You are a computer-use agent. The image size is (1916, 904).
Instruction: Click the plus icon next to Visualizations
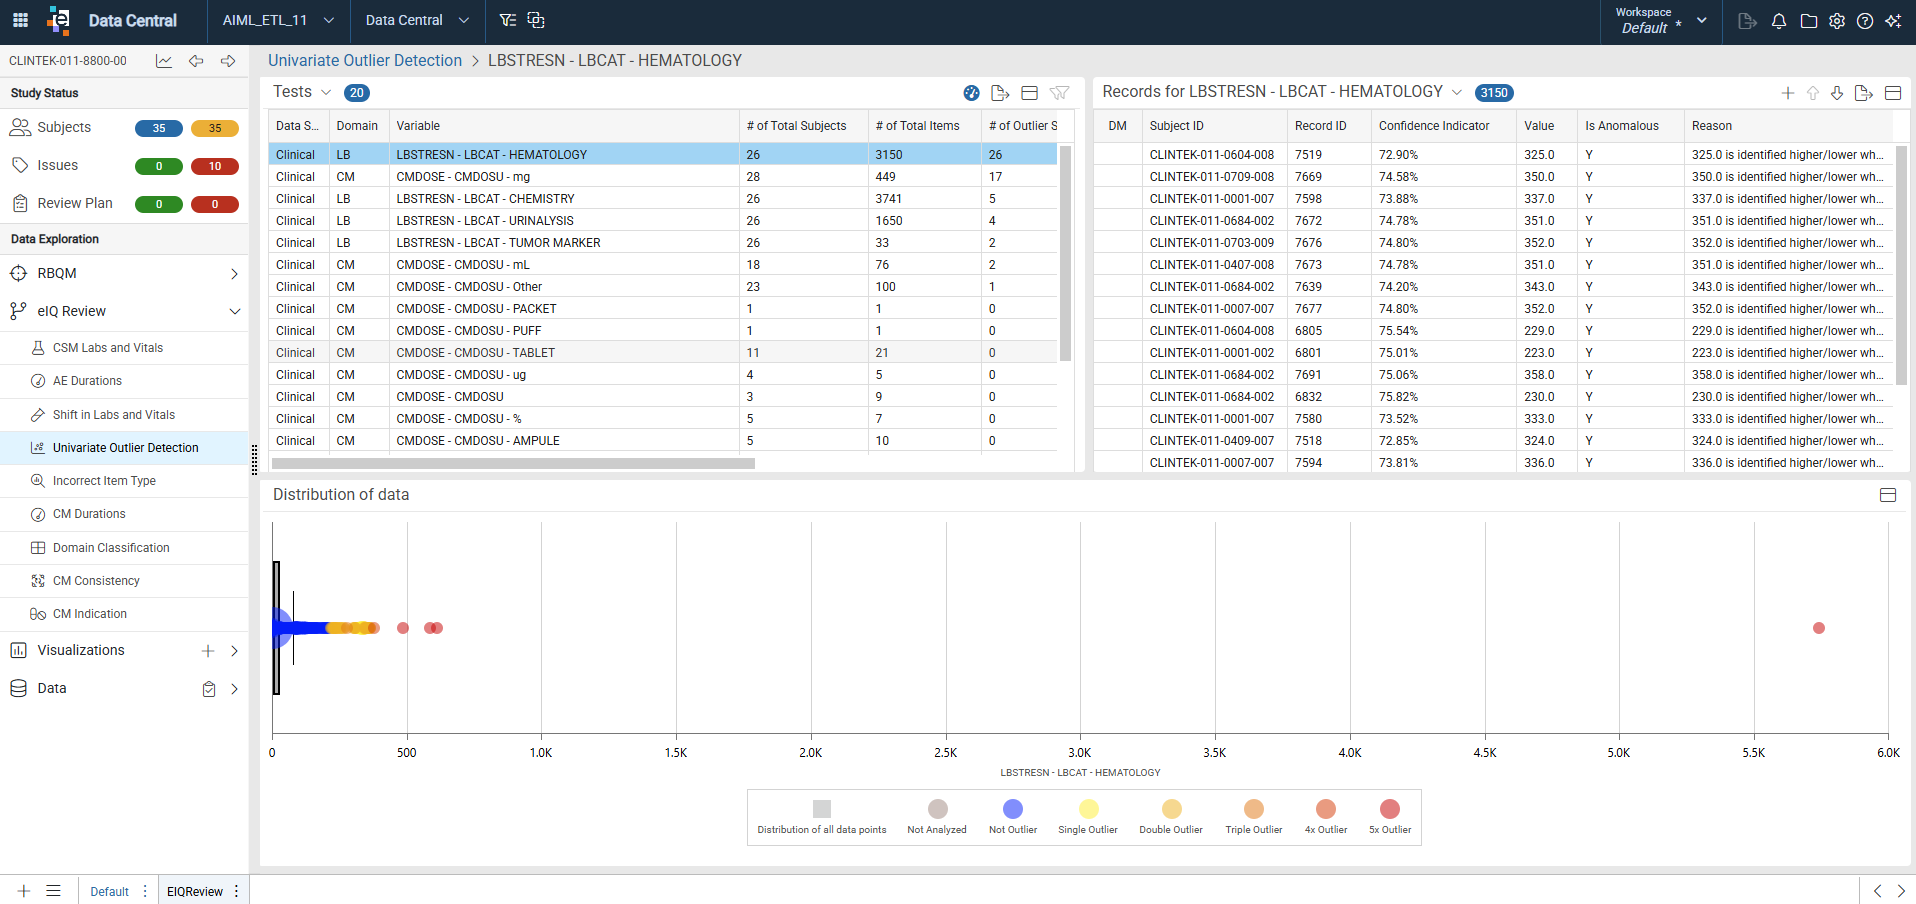(208, 651)
